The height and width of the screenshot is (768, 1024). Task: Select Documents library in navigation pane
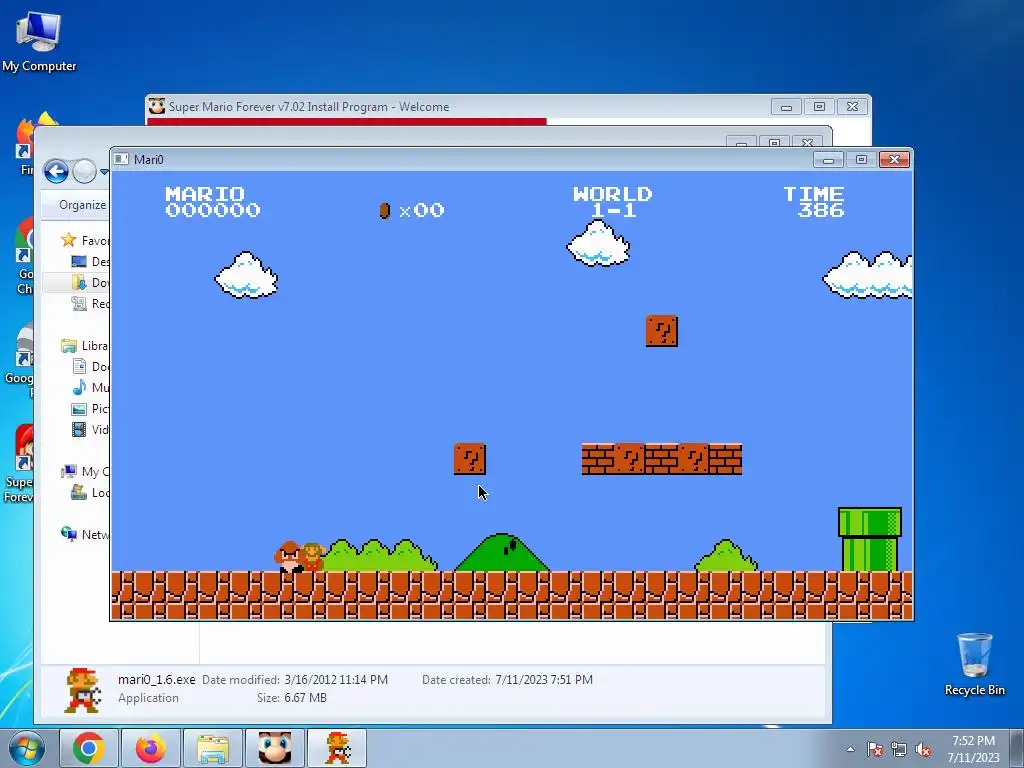(89, 366)
